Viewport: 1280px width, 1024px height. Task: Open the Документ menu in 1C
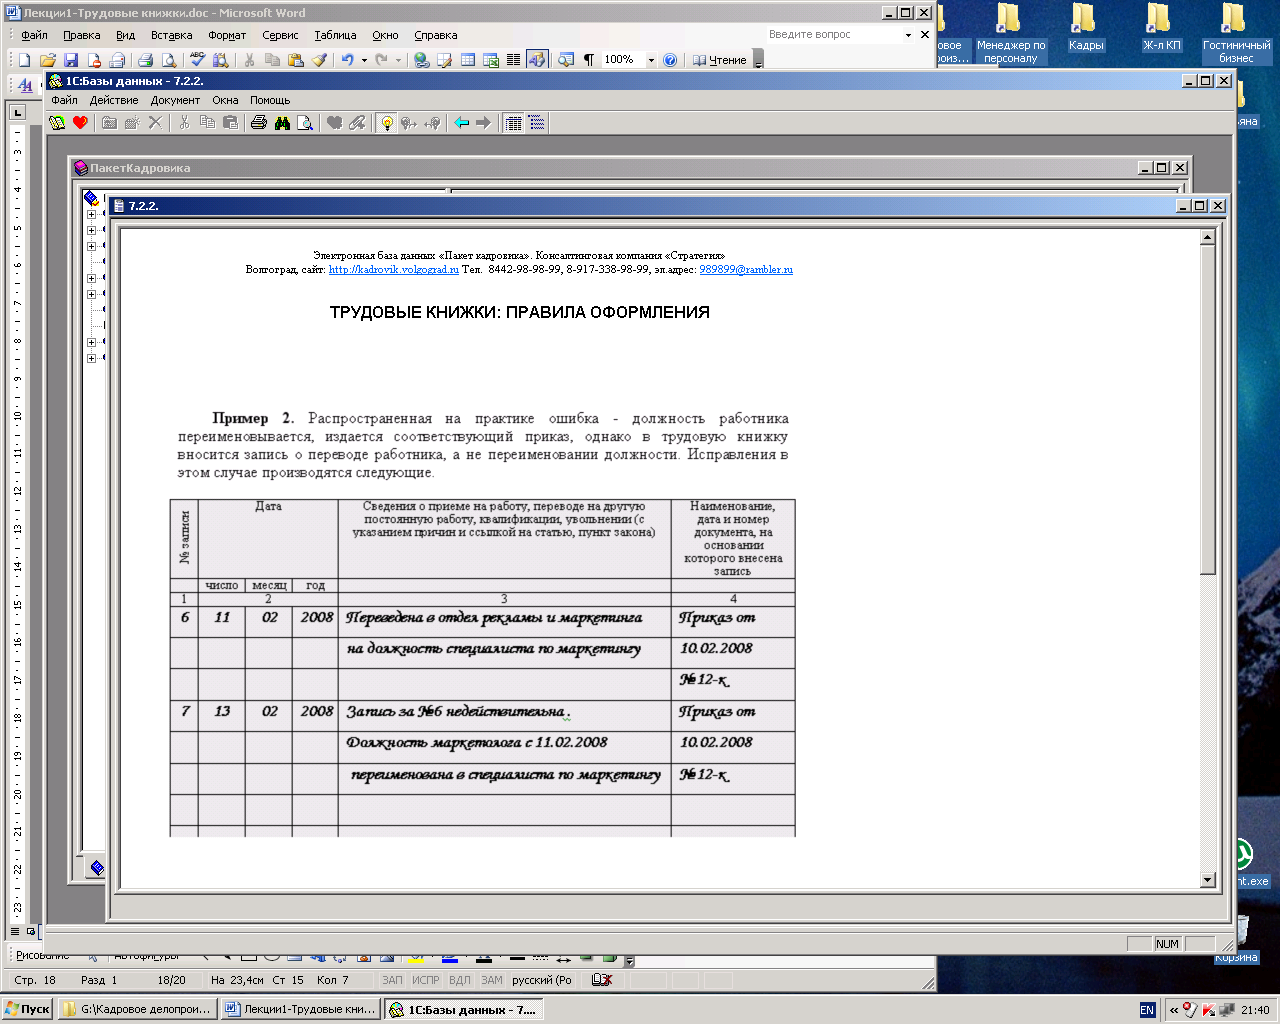175,100
